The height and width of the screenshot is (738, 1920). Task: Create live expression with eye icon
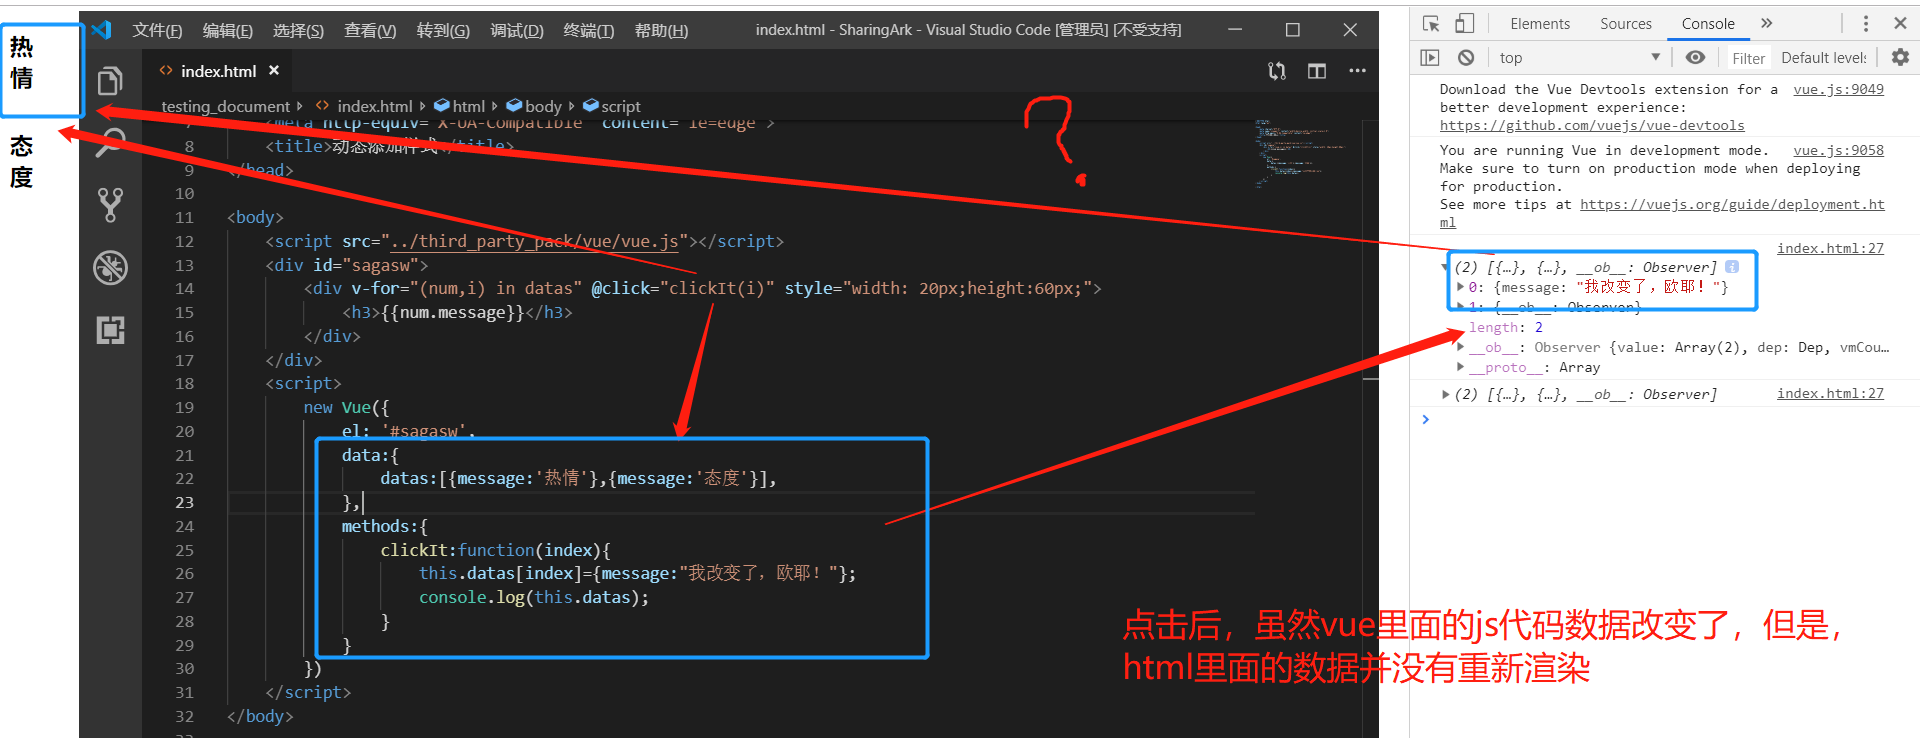1695,57
